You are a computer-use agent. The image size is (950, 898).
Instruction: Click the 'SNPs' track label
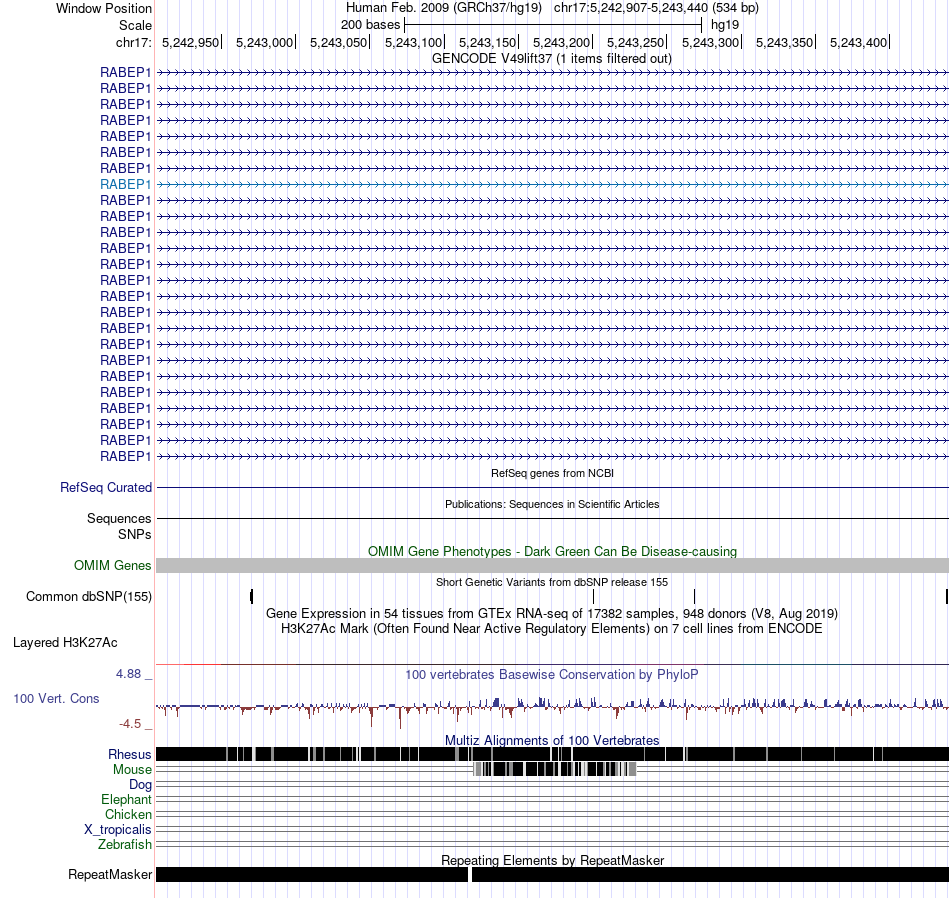135,534
